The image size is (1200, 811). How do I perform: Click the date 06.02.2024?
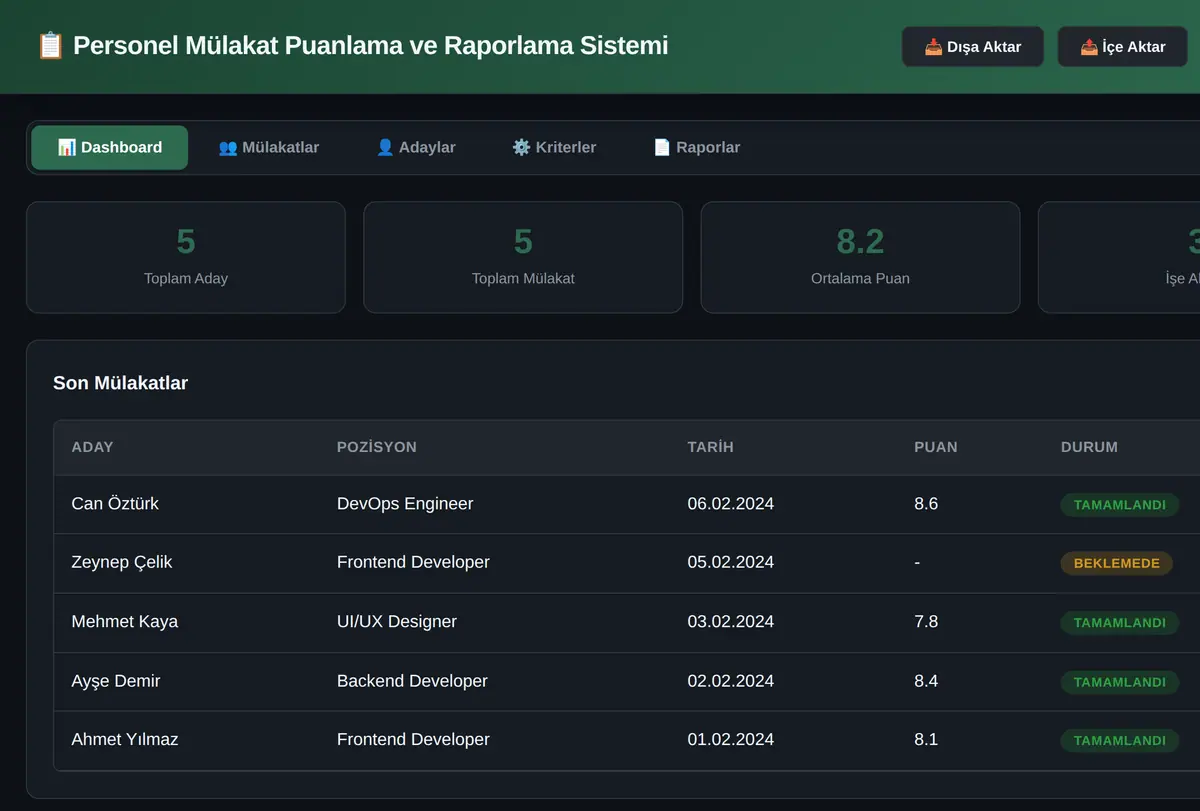point(731,504)
